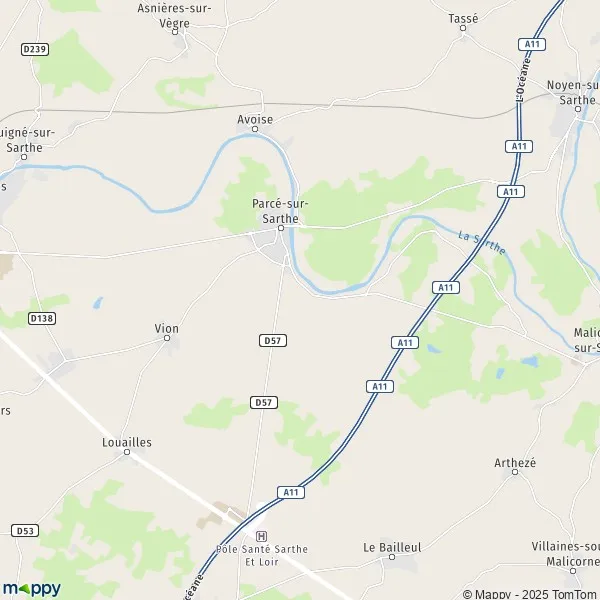This screenshot has height=600, width=600.
Task: Click the D138 road shield
Action: (x=42, y=318)
